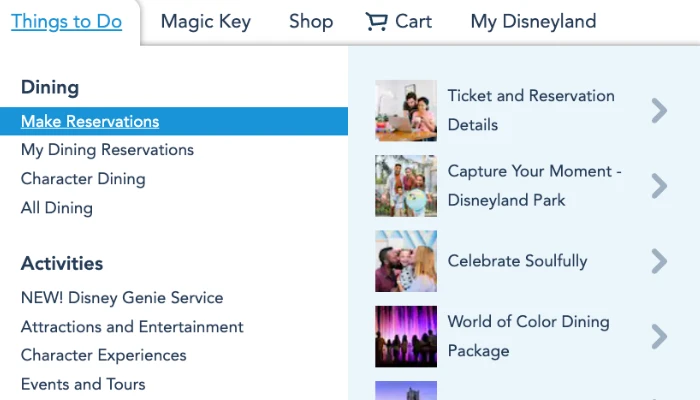Click chevron next to Celebrate Soulfully
This screenshot has width=700, height=400.
tap(659, 261)
